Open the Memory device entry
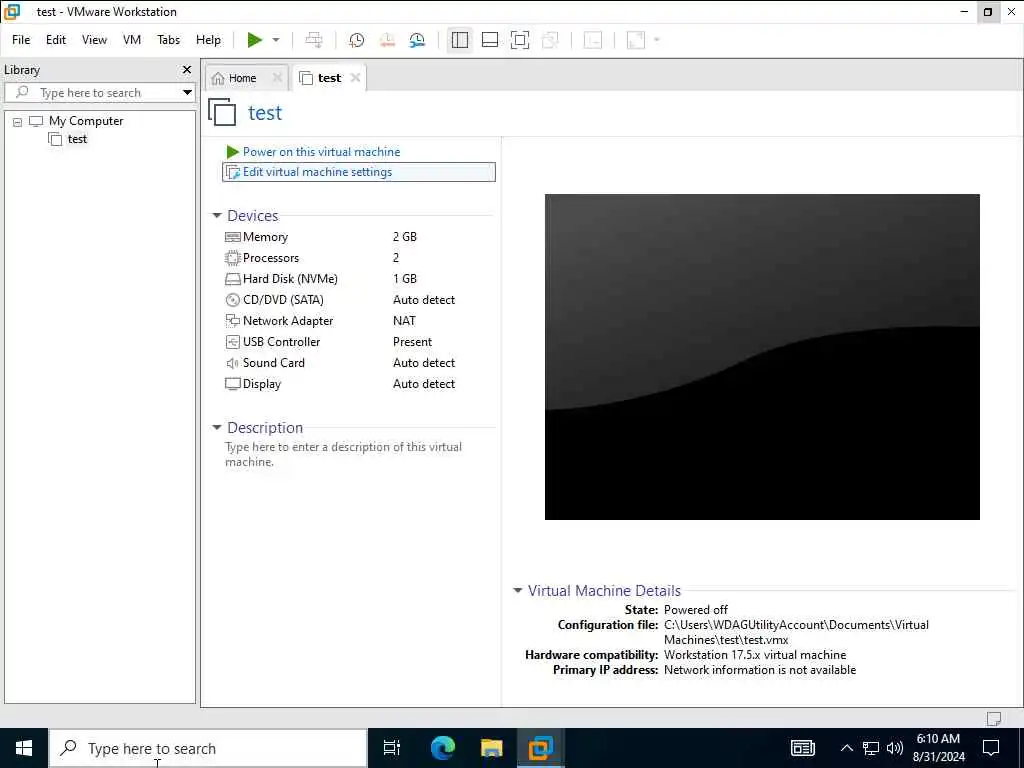 click(265, 237)
